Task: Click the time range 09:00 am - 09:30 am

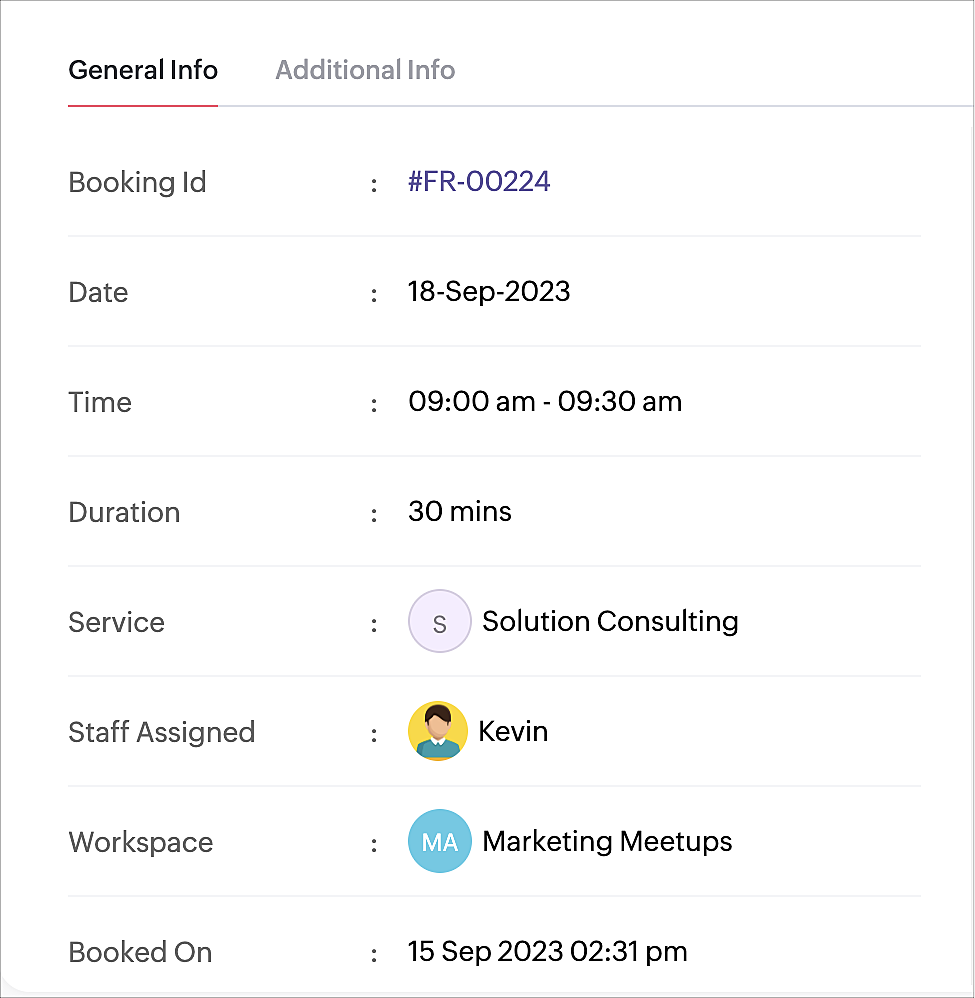Action: click(x=545, y=402)
